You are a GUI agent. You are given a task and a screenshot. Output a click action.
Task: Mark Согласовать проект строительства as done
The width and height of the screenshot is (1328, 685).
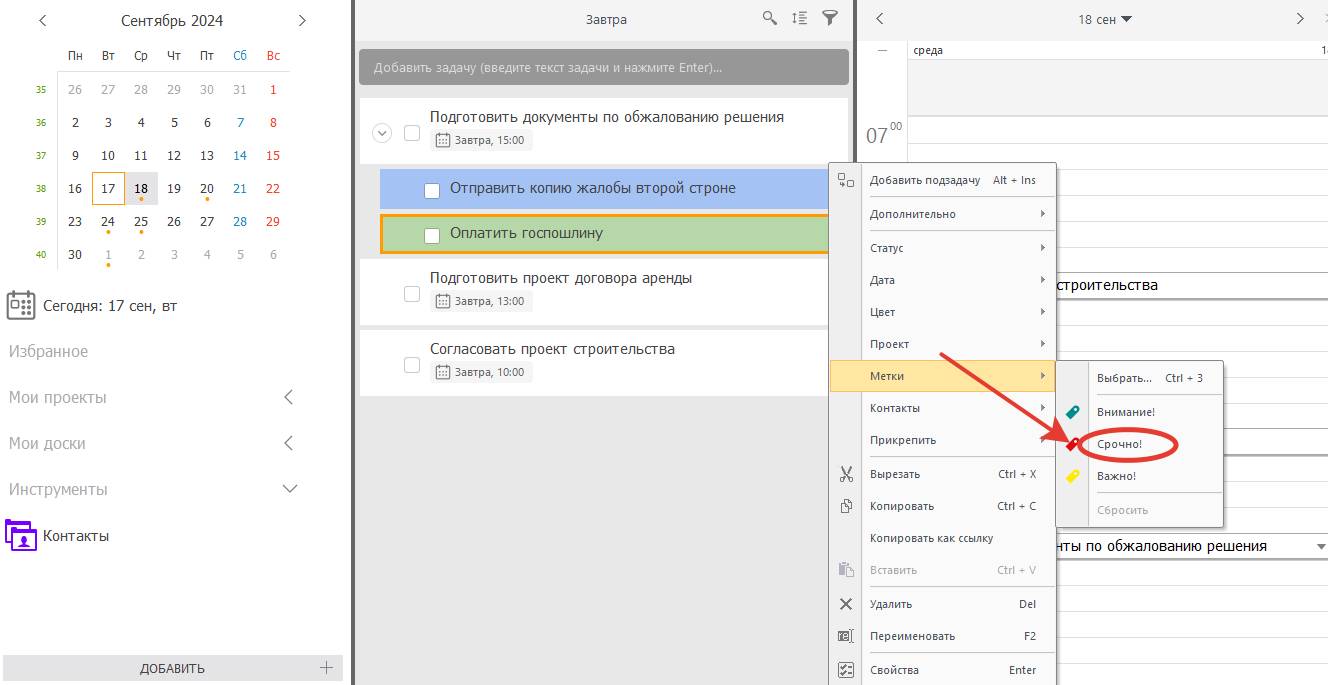click(x=412, y=365)
